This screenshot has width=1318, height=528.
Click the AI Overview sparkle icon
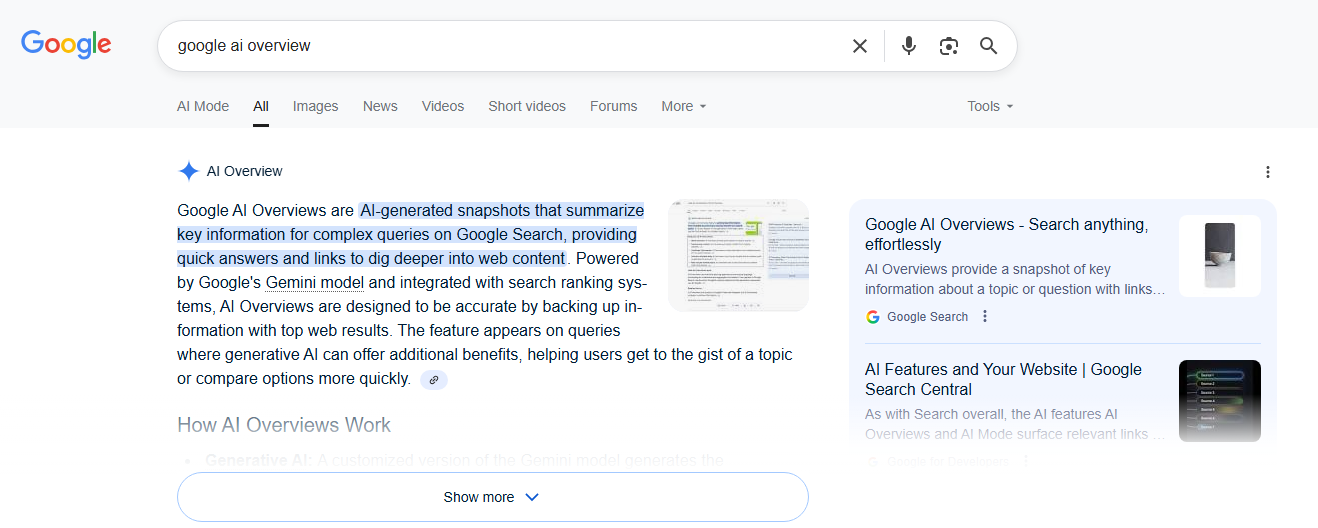coord(188,171)
